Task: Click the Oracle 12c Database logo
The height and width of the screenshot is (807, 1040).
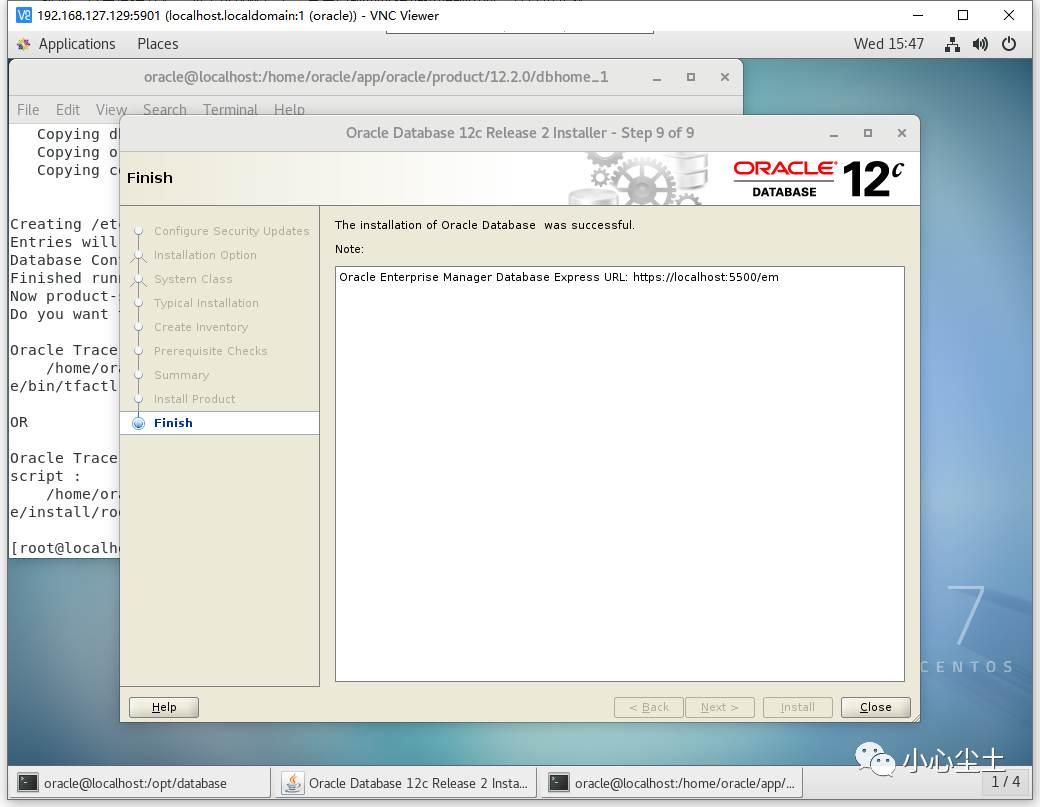Action: [818, 179]
